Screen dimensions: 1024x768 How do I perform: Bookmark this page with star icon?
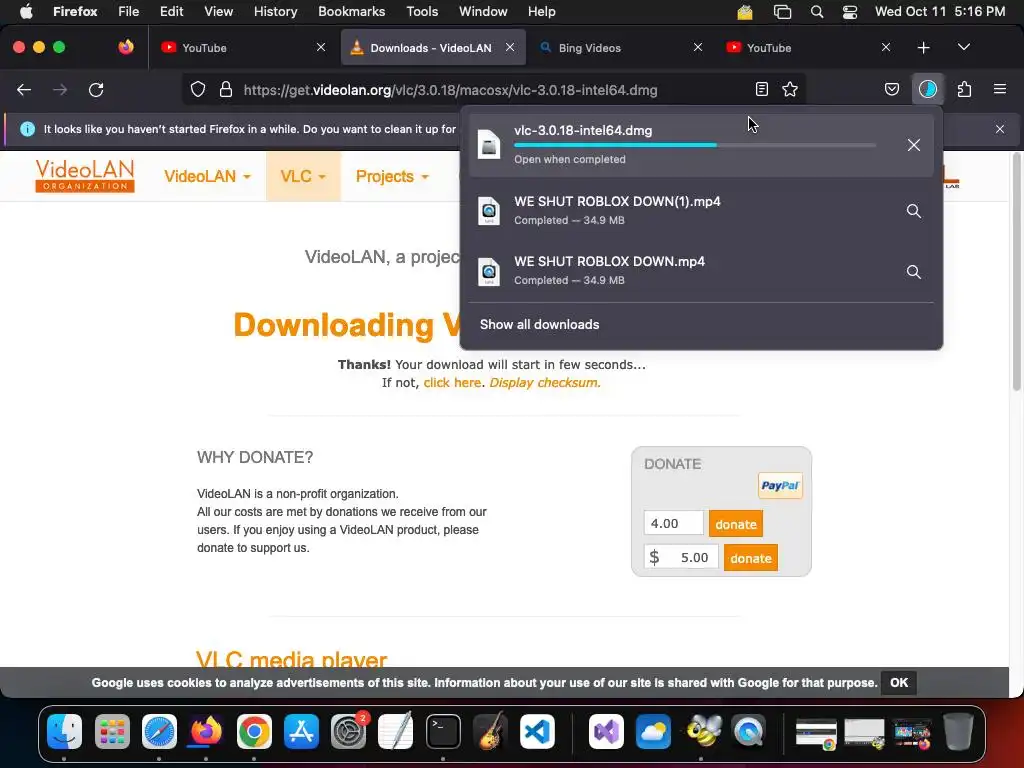pyautogui.click(x=790, y=89)
